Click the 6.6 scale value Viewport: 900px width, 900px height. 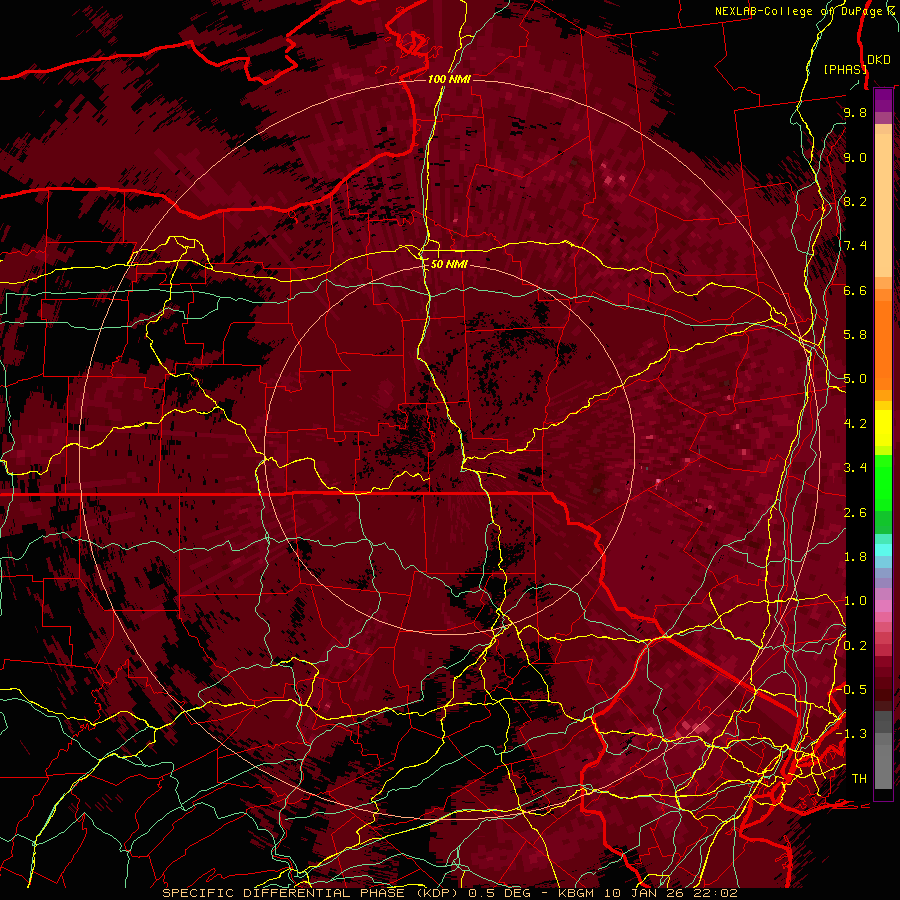855,290
